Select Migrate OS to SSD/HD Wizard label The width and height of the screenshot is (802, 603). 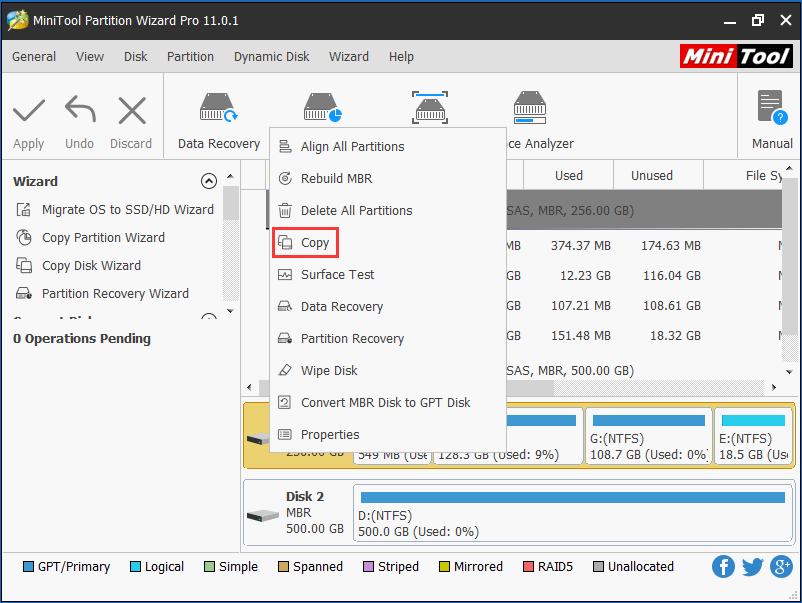[x=128, y=210]
